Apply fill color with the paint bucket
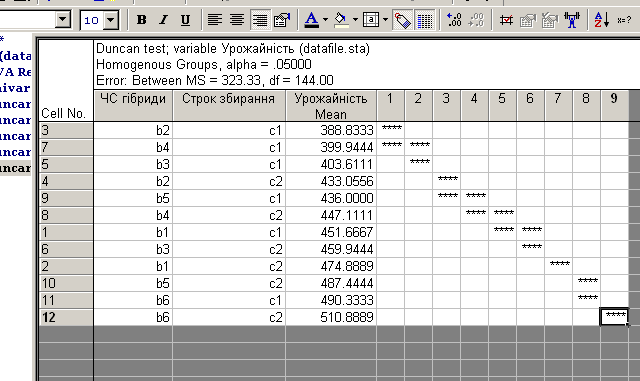Viewport: 640px width, 381px height. (x=341, y=20)
